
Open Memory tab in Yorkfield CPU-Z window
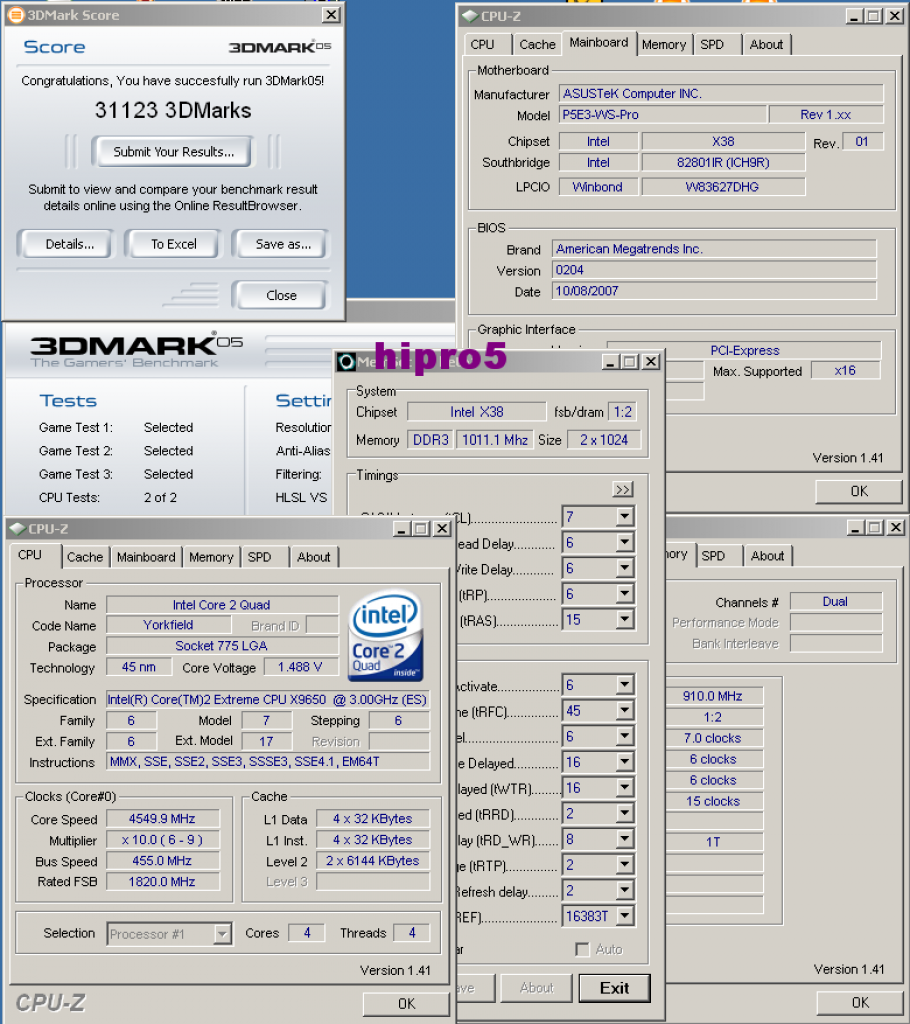pyautogui.click(x=211, y=557)
